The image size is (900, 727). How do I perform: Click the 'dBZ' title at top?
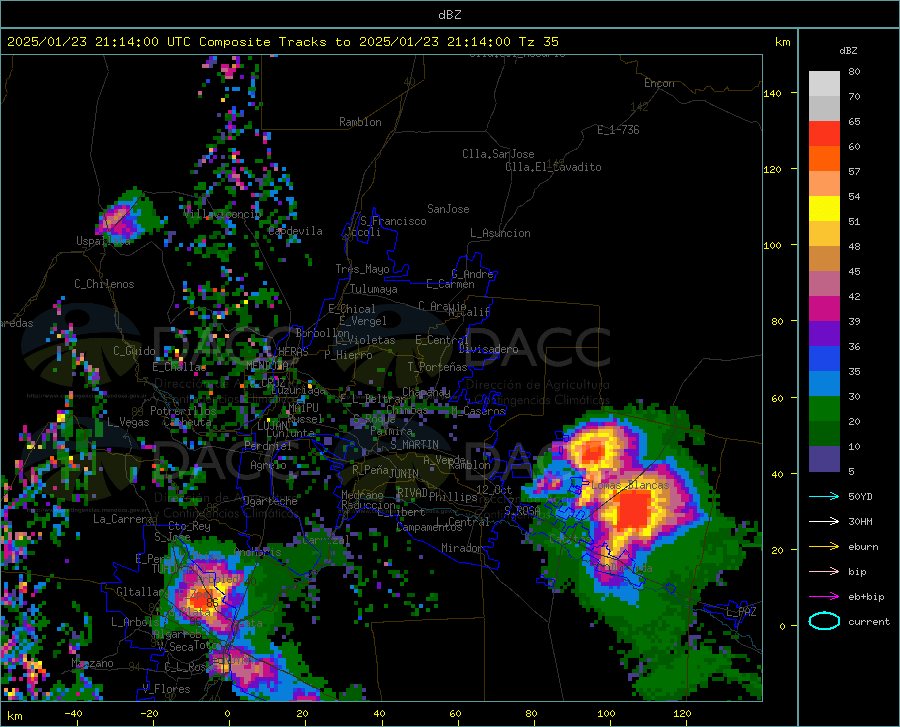449,15
